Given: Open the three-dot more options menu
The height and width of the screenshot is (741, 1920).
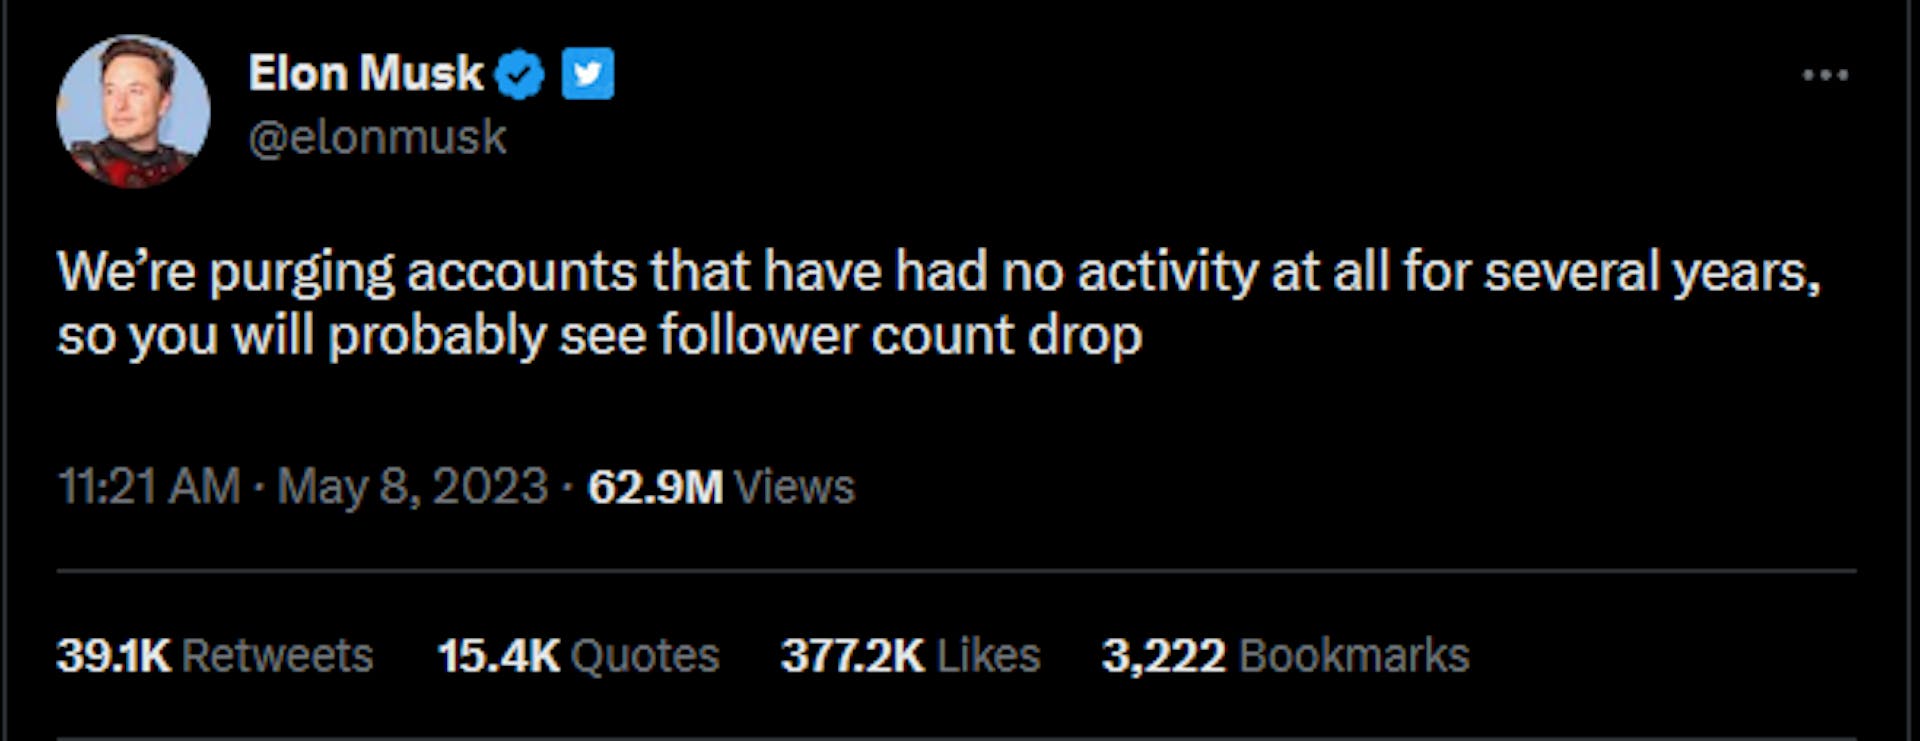Looking at the screenshot, I should [1825, 75].
